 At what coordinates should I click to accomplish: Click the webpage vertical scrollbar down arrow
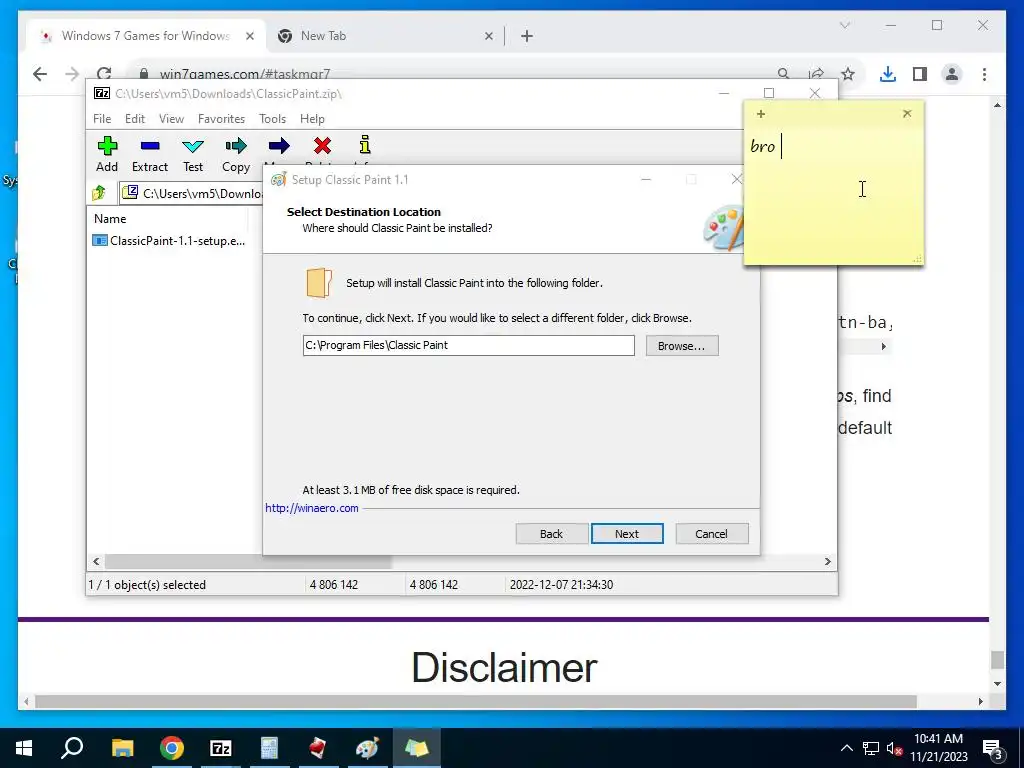(x=997, y=684)
